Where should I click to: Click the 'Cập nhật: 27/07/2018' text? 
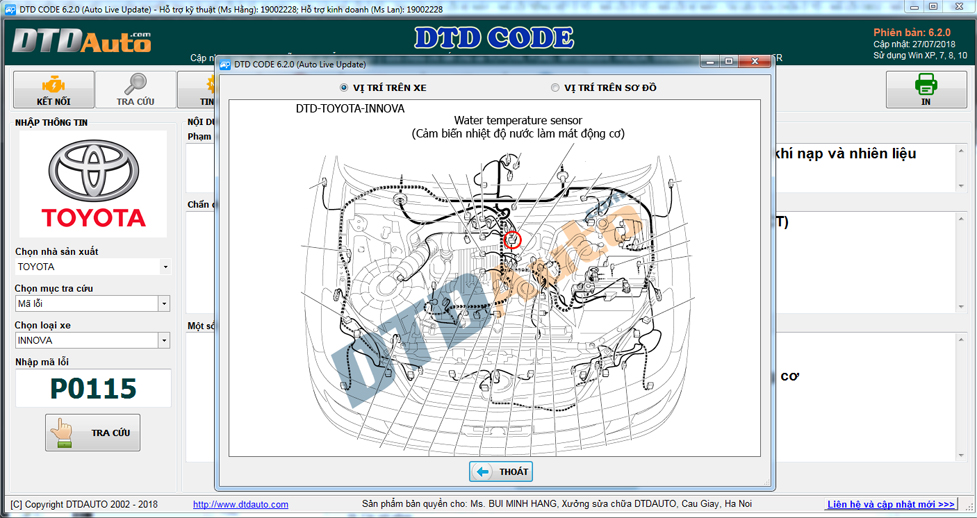click(915, 44)
